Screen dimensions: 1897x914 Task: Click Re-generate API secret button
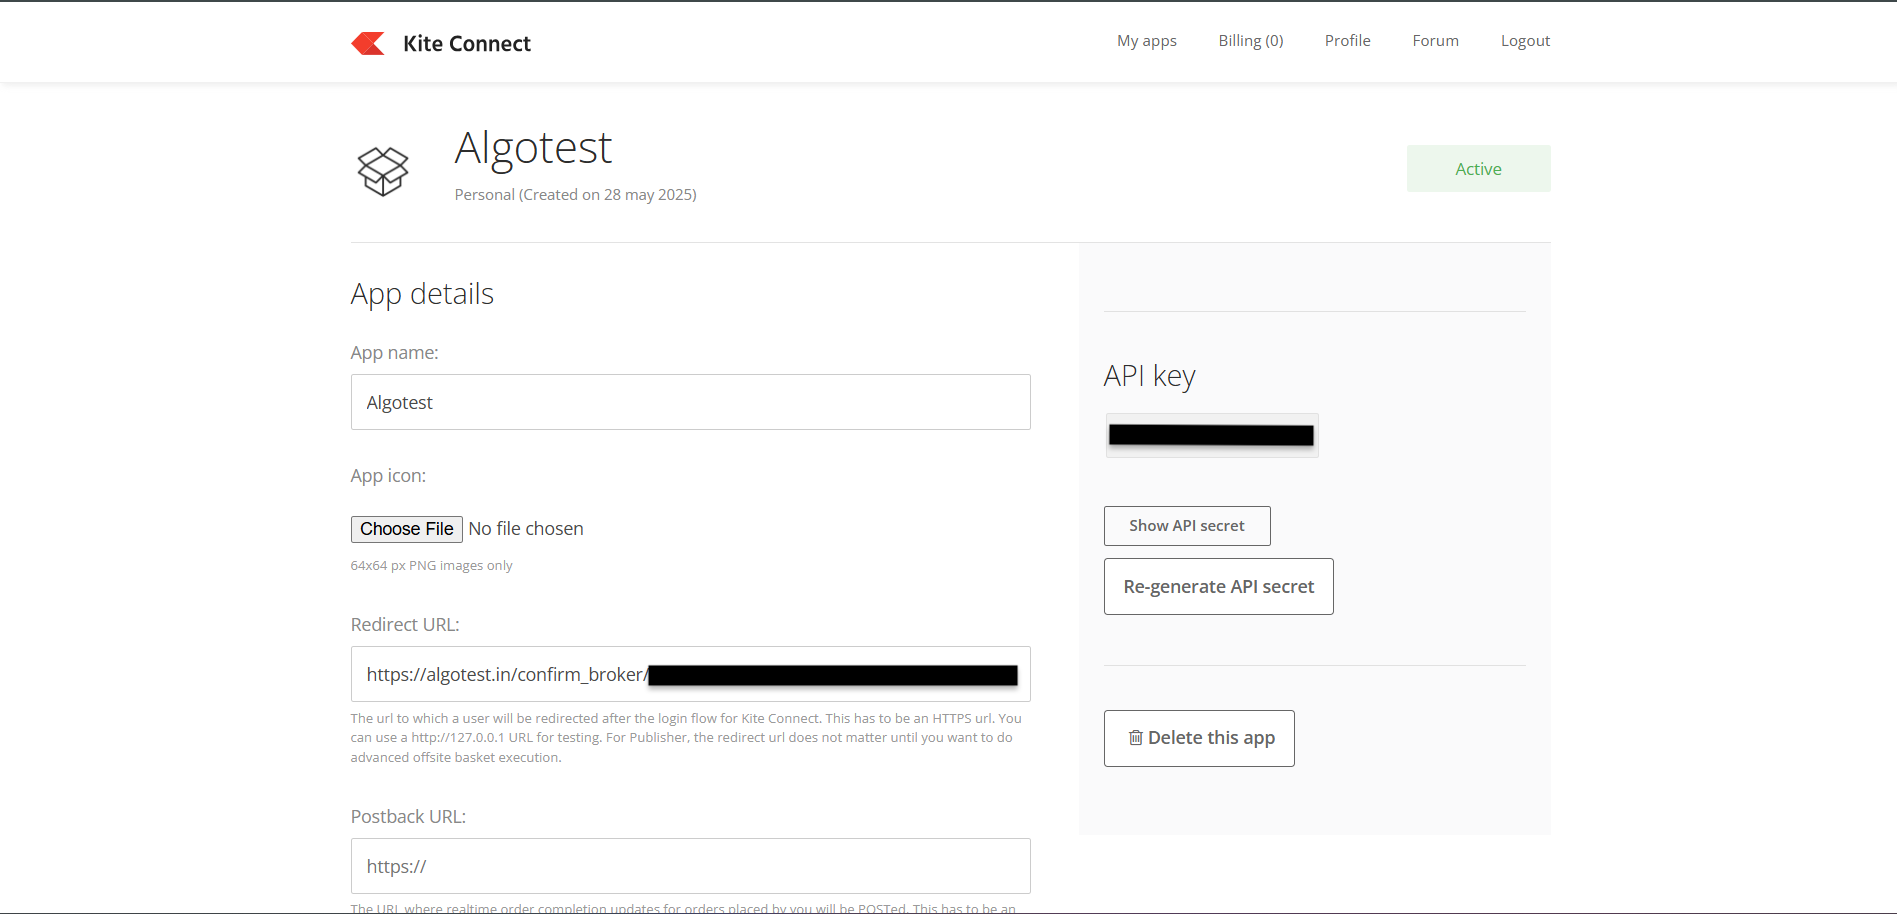pos(1218,587)
